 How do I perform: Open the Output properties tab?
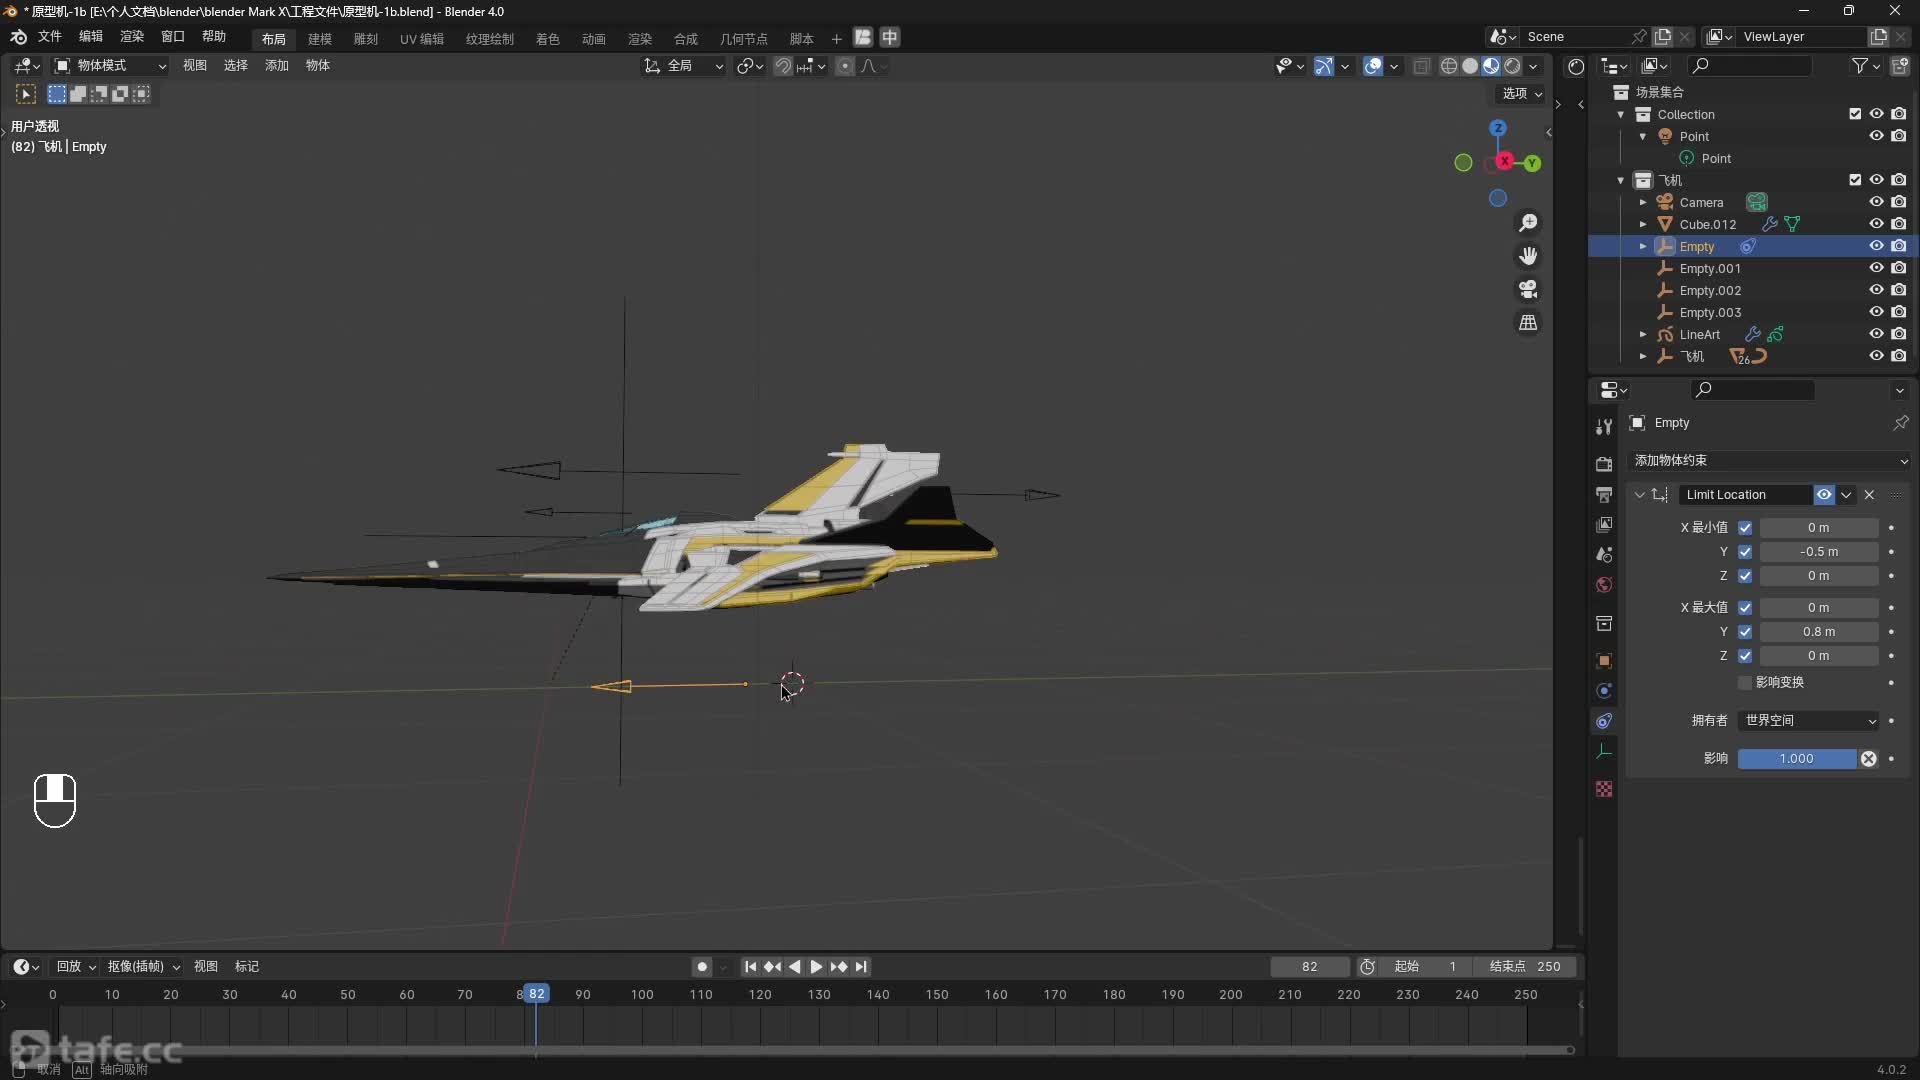click(x=1604, y=495)
